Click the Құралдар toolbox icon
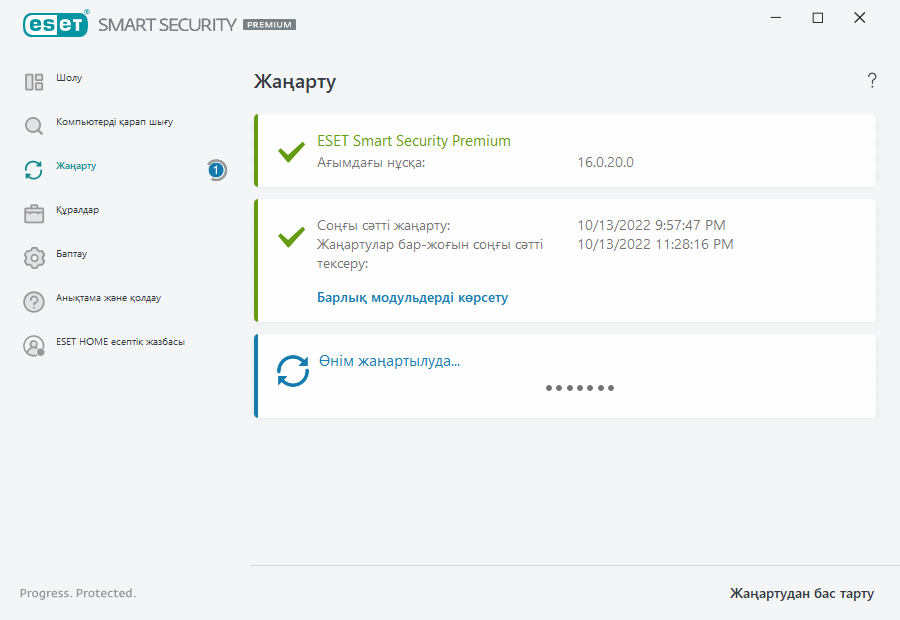Screen dimensions: 900x620 coord(34,214)
